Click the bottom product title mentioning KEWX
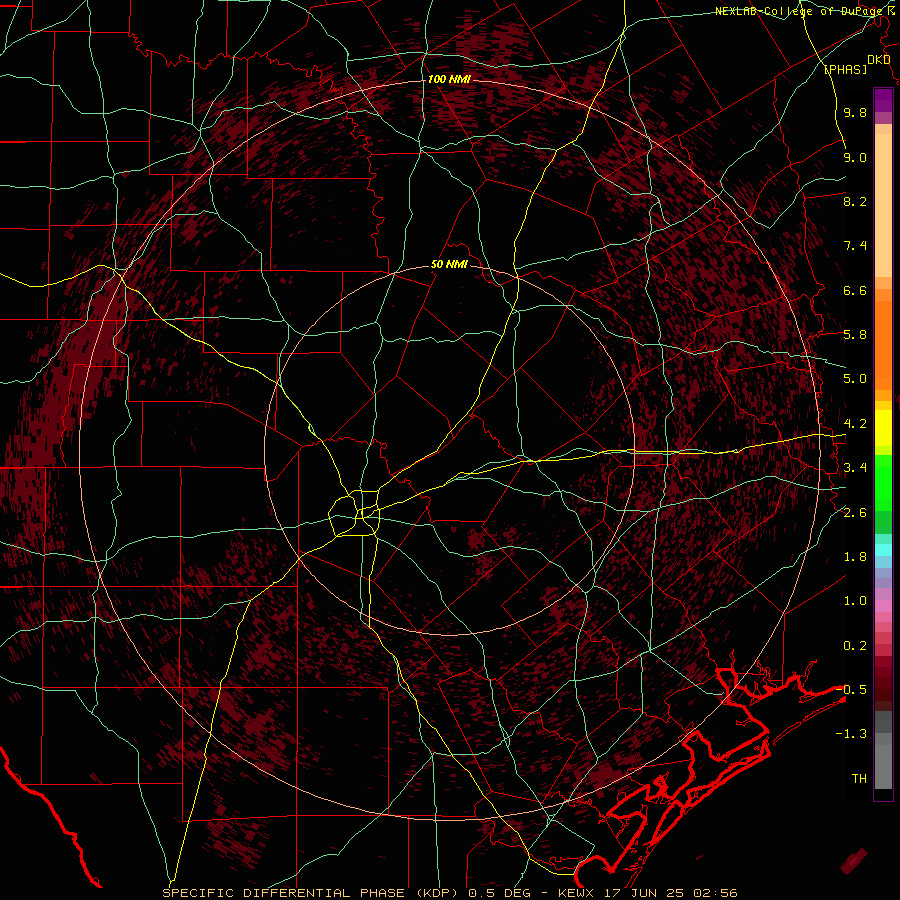The image size is (900, 900). pos(449,893)
